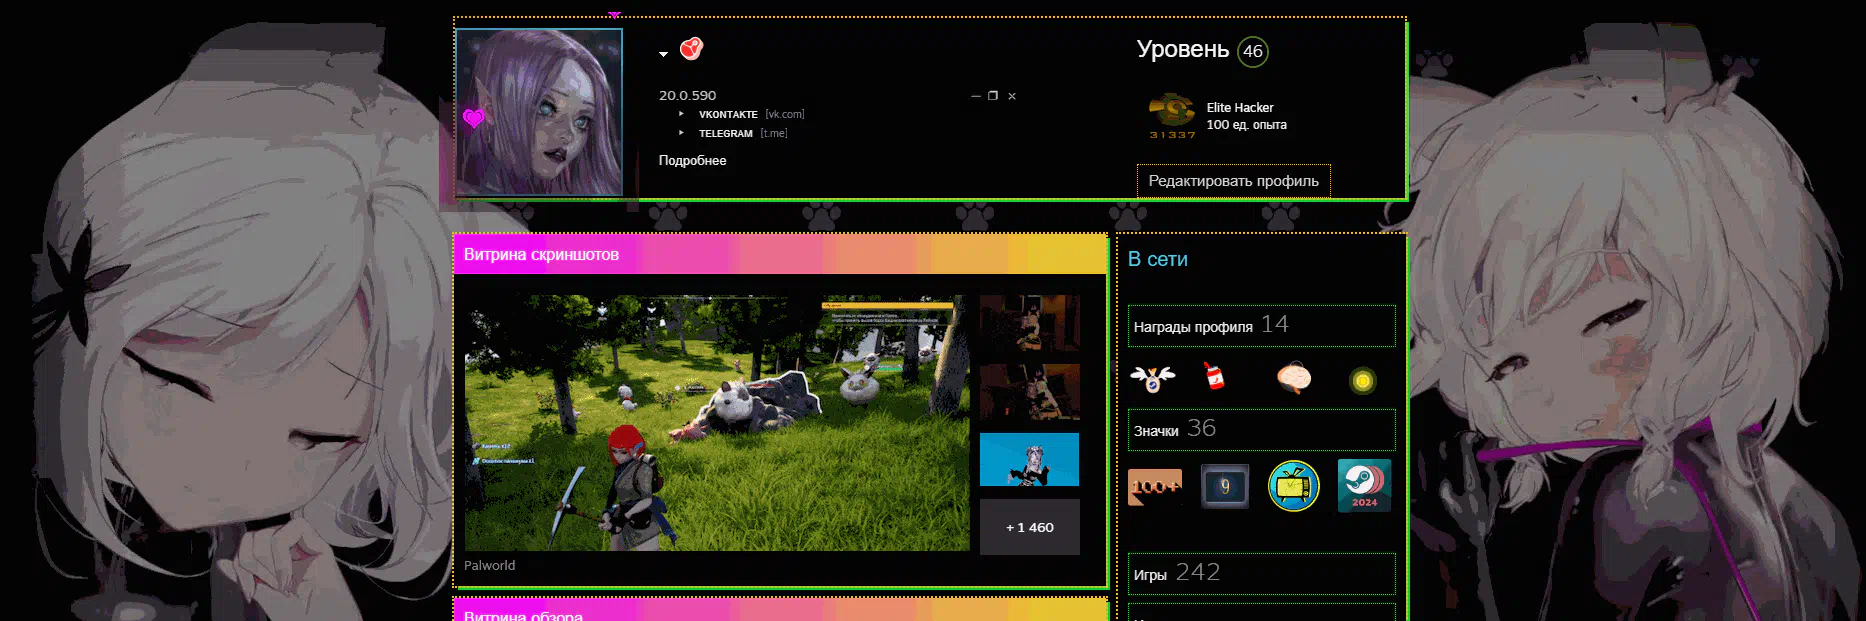This screenshot has height=621, width=1866.
Task: Click the Steam 2024 badge icon
Action: coord(1364,486)
